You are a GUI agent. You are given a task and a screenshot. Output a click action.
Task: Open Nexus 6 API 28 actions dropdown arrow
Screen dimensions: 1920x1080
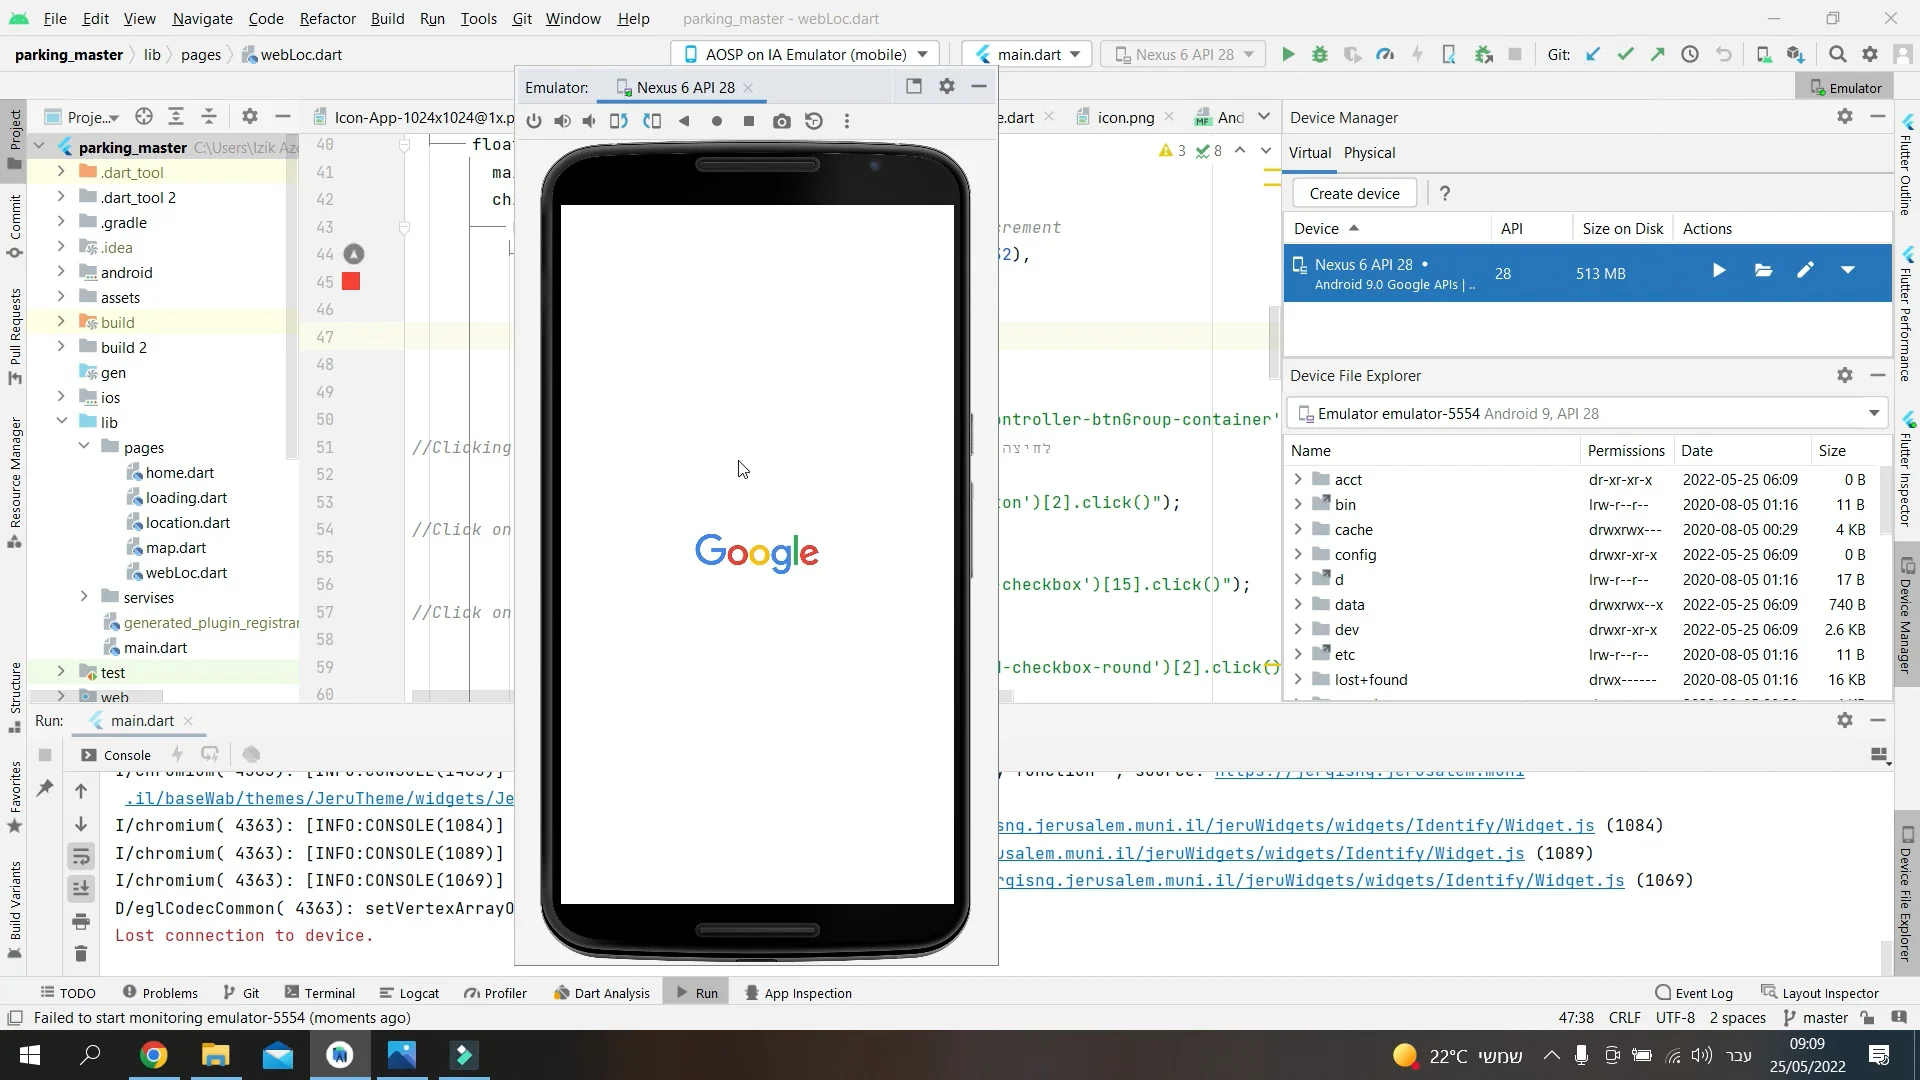[1848, 270]
